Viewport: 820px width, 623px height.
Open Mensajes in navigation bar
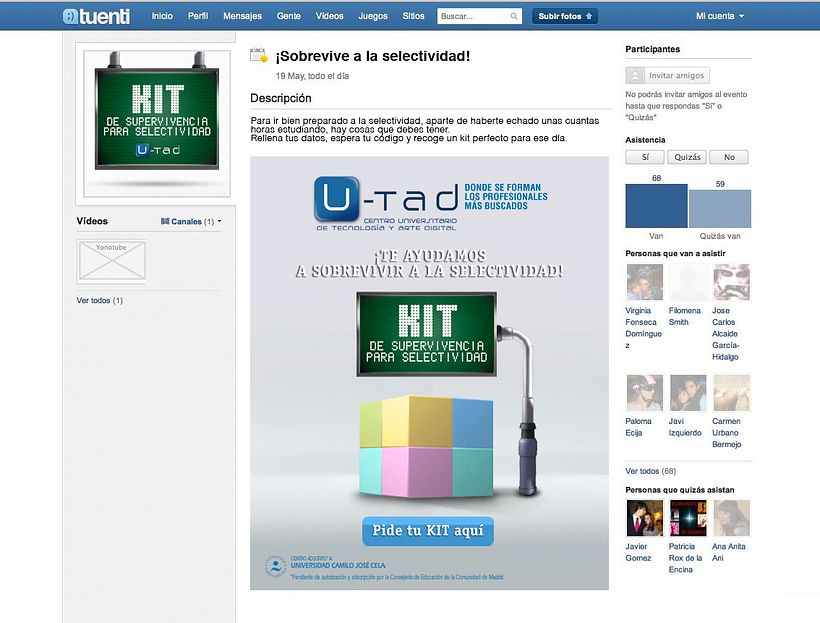[242, 16]
